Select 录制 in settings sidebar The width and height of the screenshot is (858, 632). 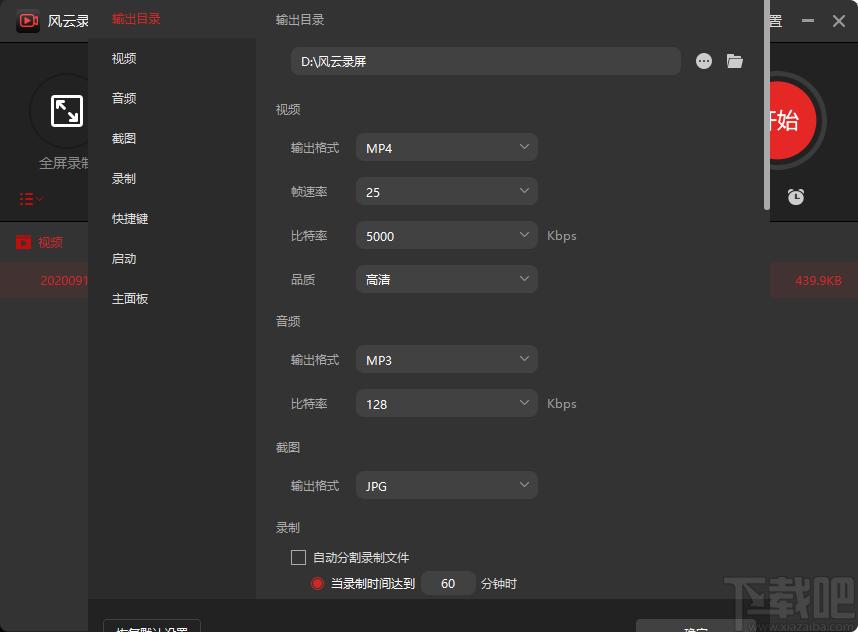[x=124, y=178]
